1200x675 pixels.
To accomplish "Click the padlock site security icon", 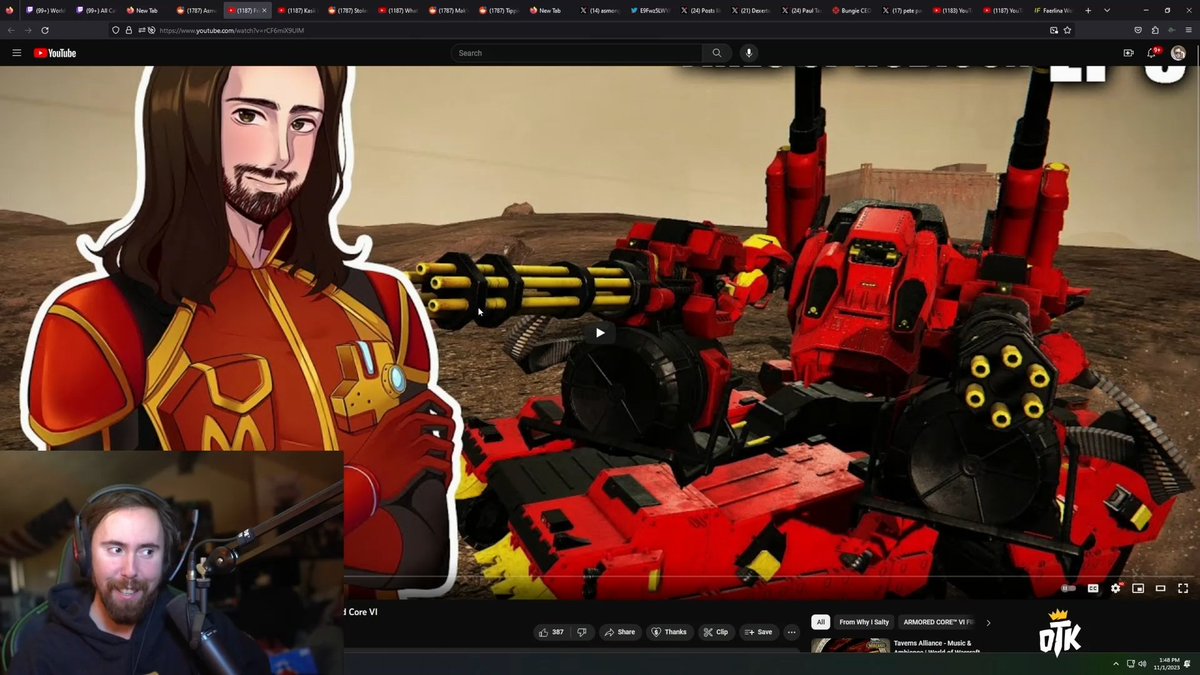I will point(128,30).
